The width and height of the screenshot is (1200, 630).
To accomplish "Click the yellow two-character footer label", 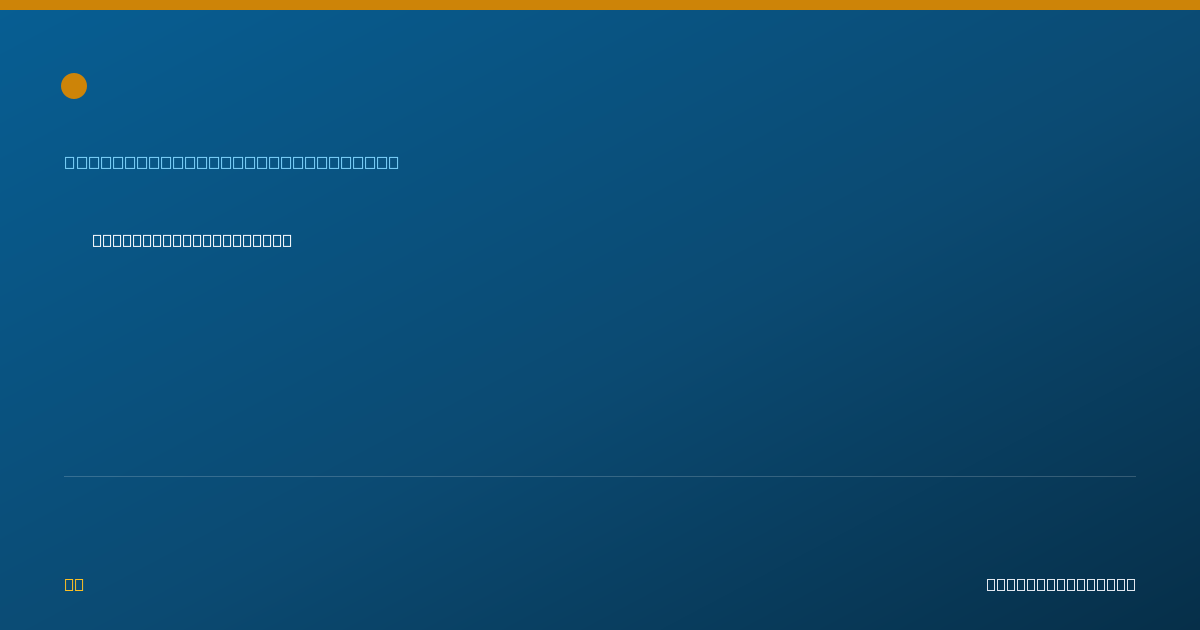I will coord(74,584).
